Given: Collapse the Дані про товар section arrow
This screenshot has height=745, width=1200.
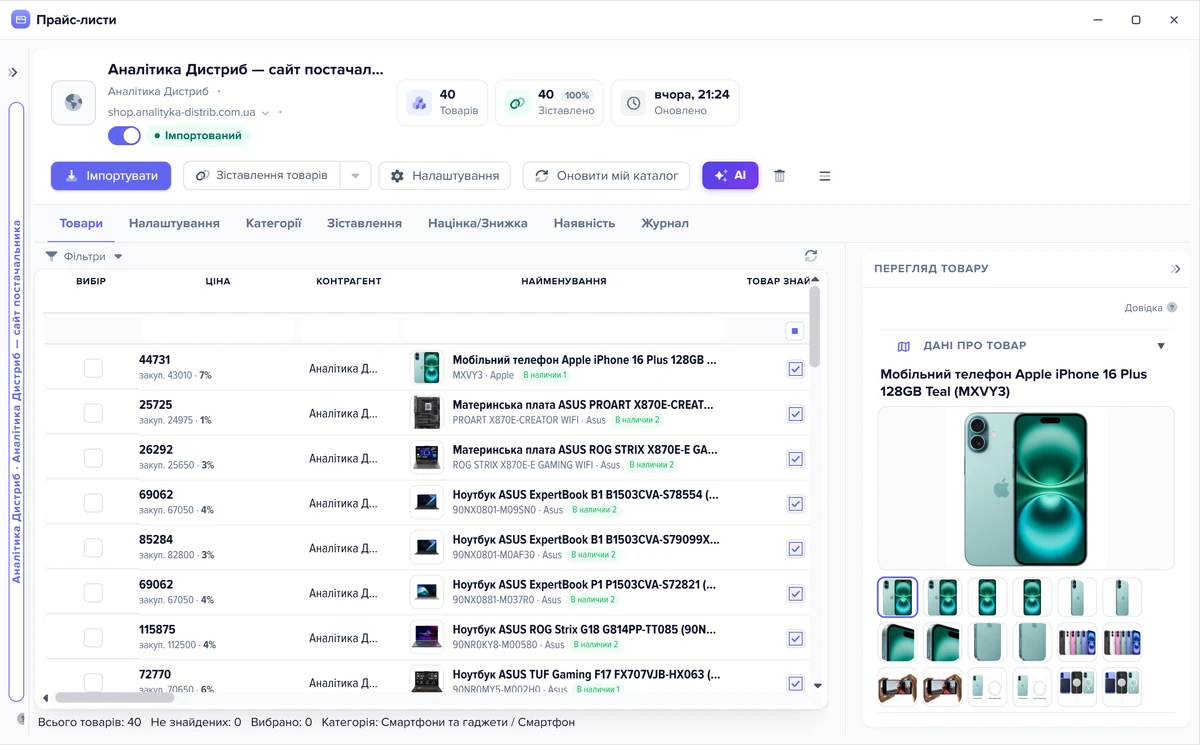Looking at the screenshot, I should pyautogui.click(x=1161, y=346).
